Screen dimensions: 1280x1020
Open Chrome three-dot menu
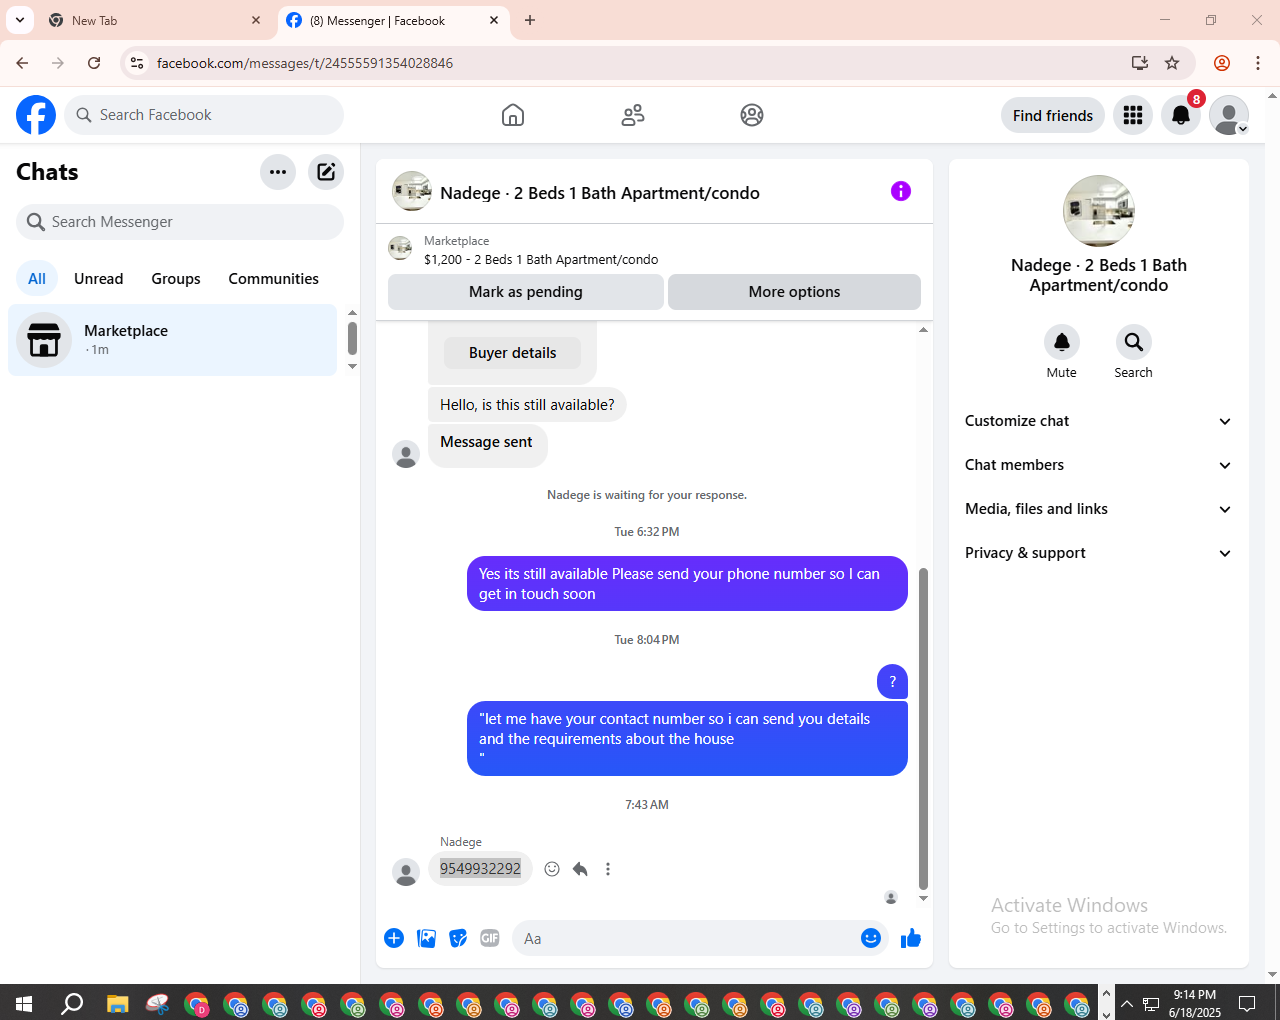tap(1258, 63)
